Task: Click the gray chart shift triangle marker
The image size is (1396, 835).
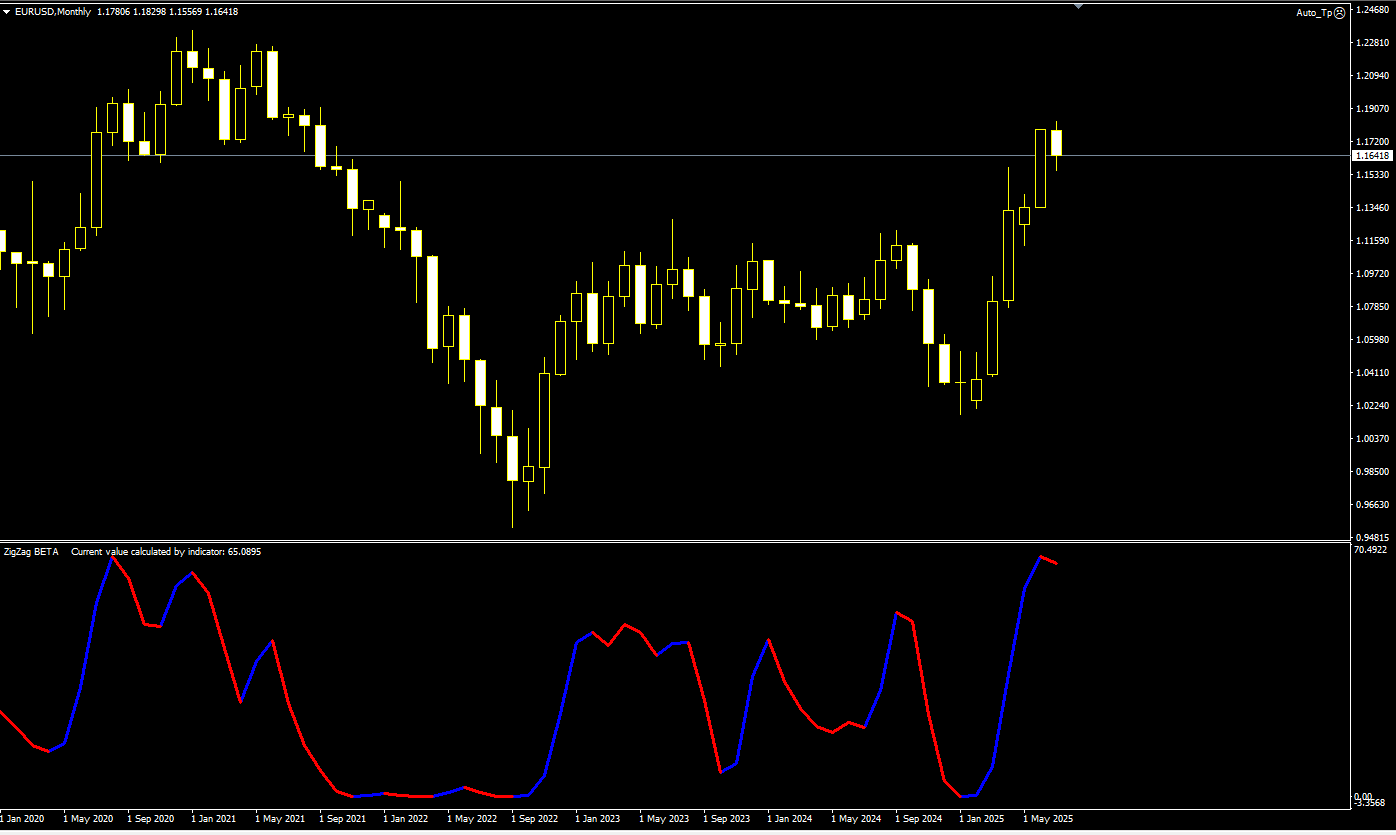Action: [x=1078, y=6]
